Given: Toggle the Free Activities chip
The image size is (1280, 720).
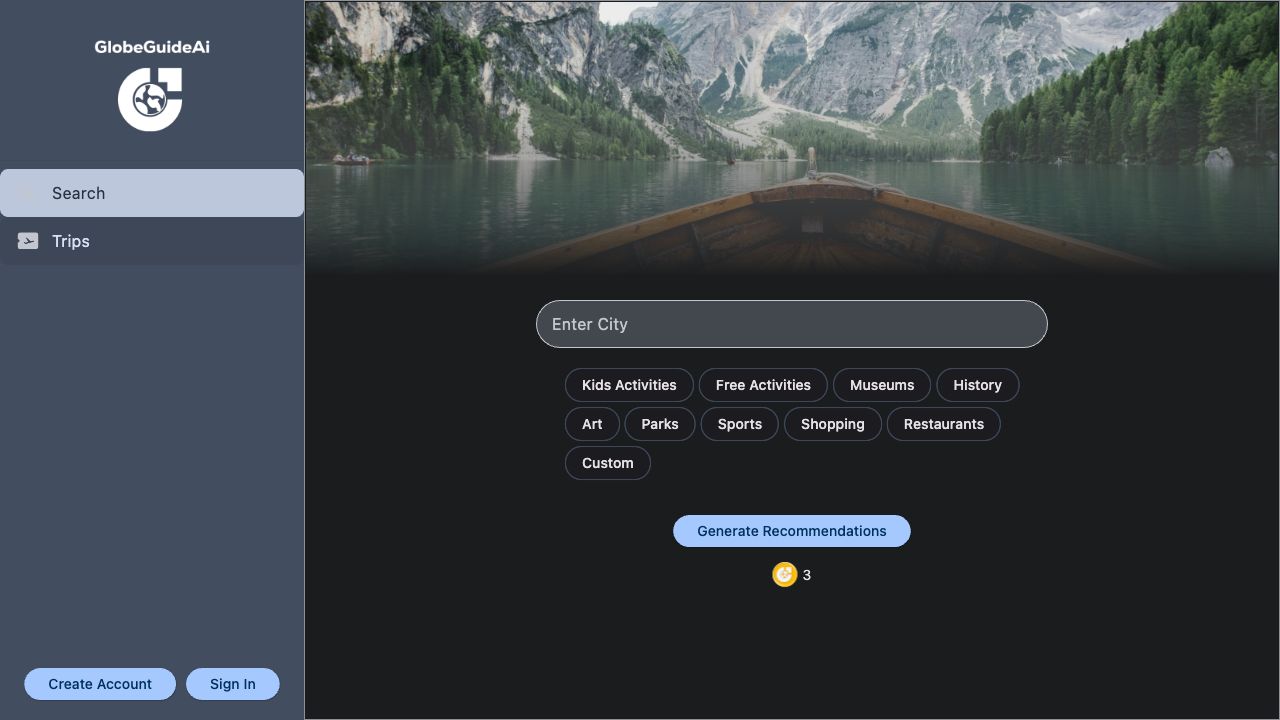Looking at the screenshot, I should click(x=763, y=385).
